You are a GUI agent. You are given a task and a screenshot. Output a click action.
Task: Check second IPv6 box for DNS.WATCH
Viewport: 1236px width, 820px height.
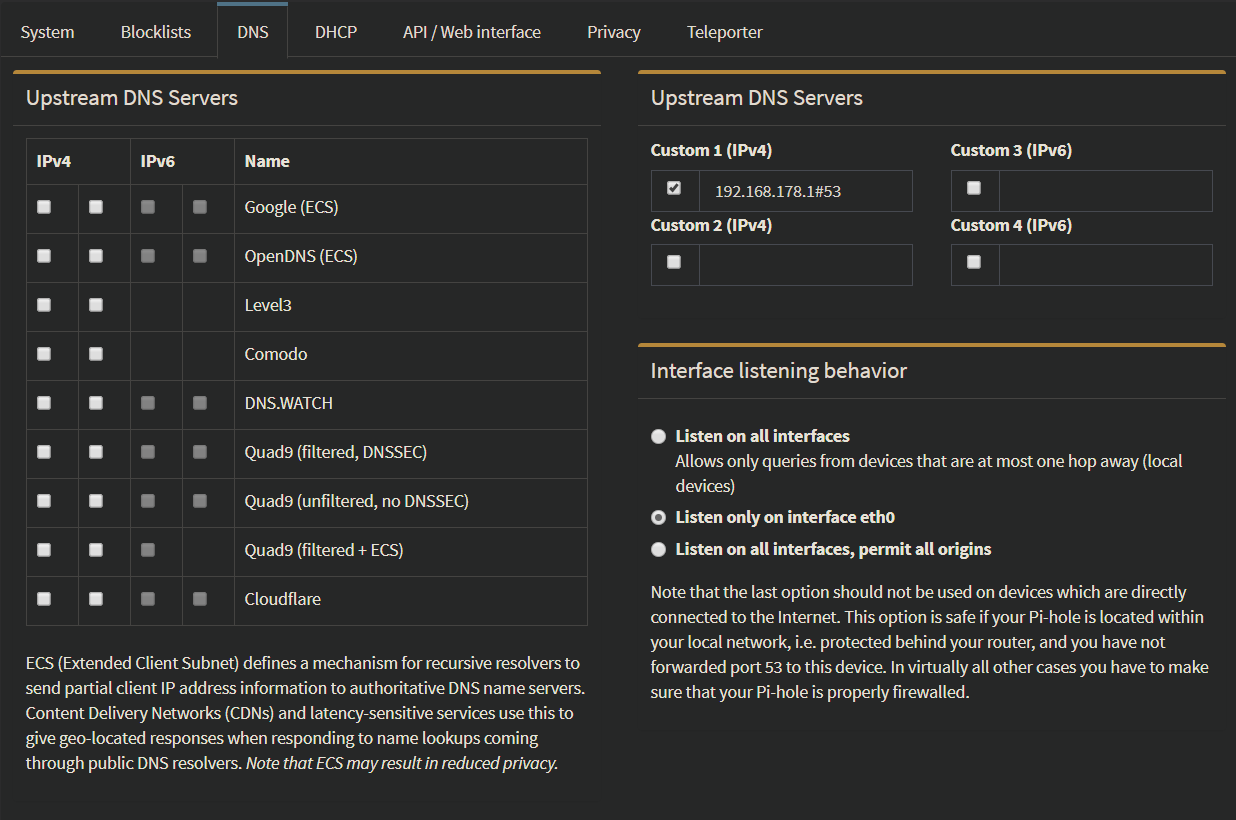point(200,403)
